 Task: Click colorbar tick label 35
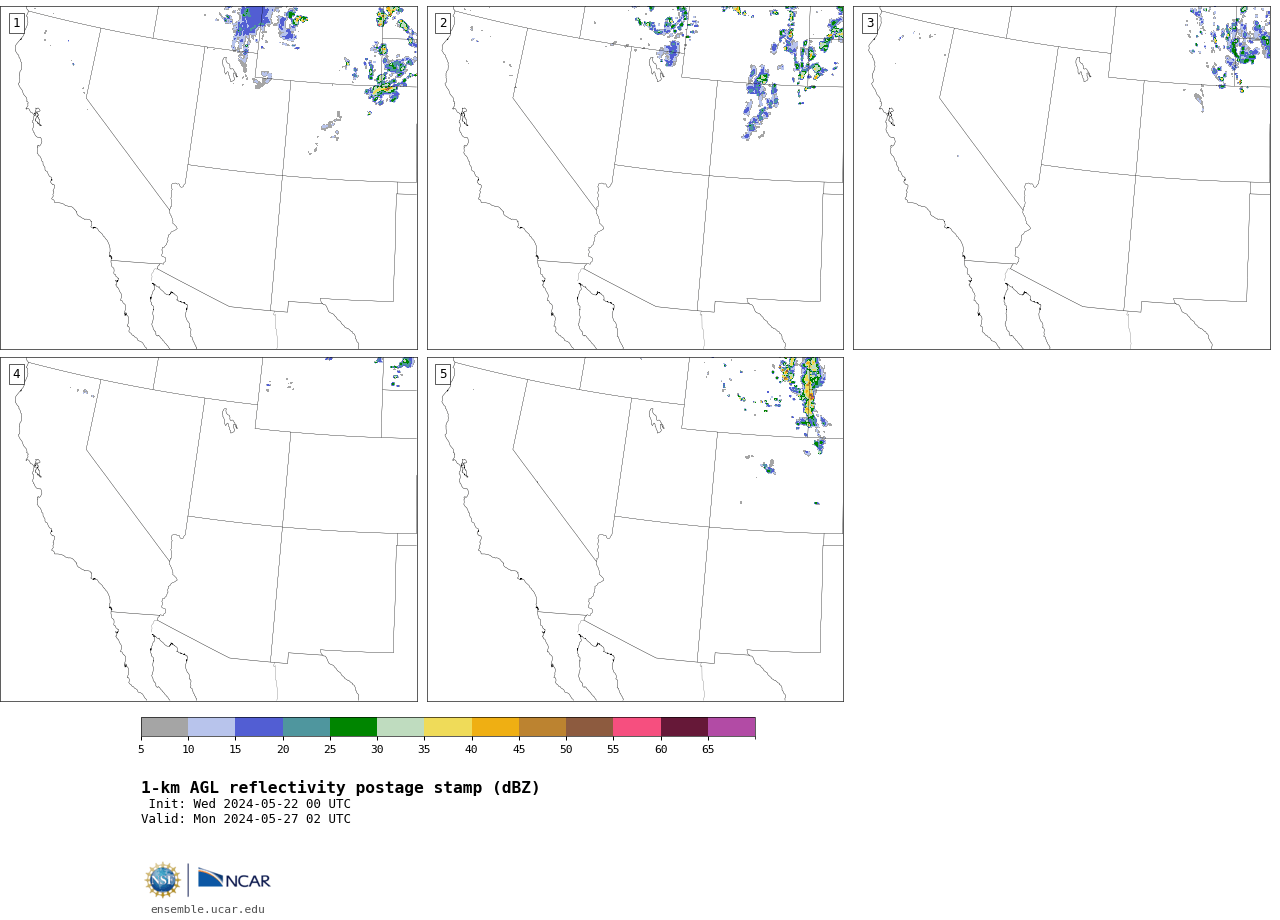click(x=424, y=749)
